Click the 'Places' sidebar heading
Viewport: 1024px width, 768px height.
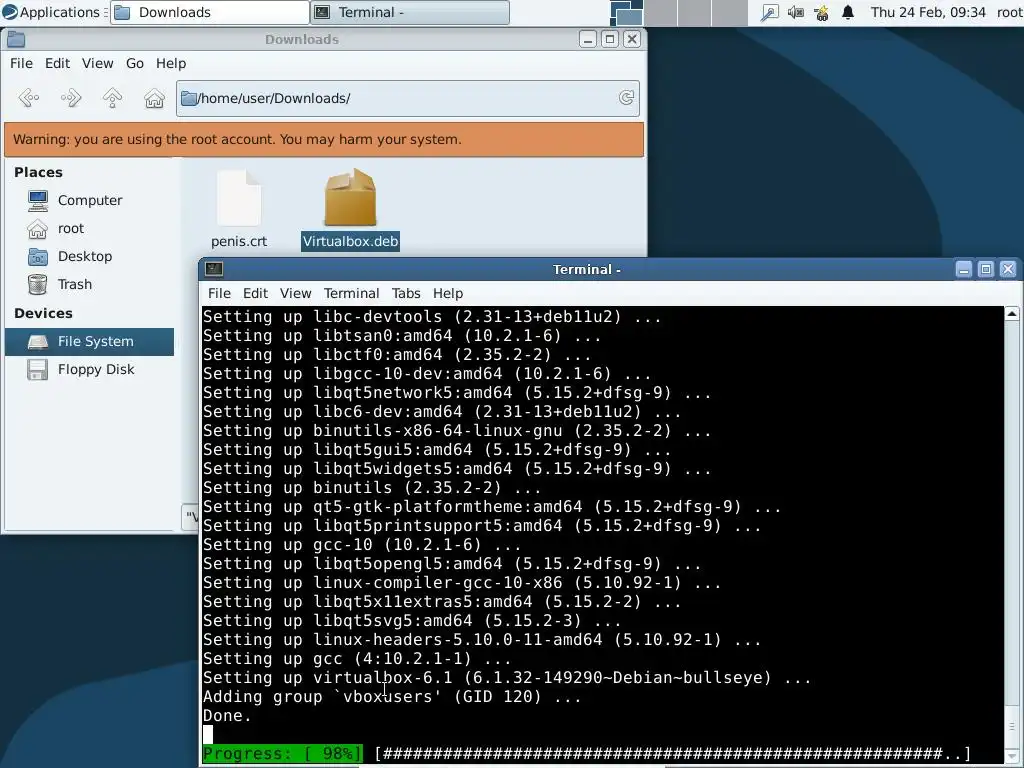[x=39, y=172]
